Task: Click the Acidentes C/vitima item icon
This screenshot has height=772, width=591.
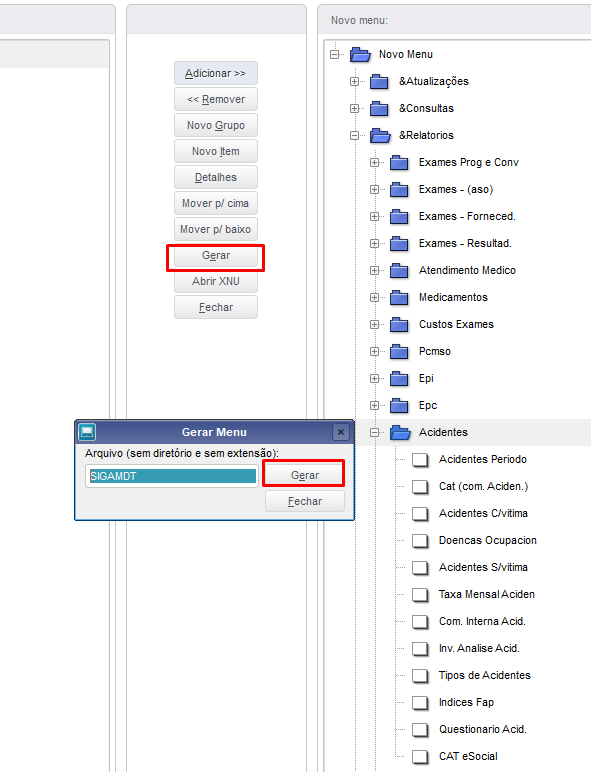Action: point(420,514)
